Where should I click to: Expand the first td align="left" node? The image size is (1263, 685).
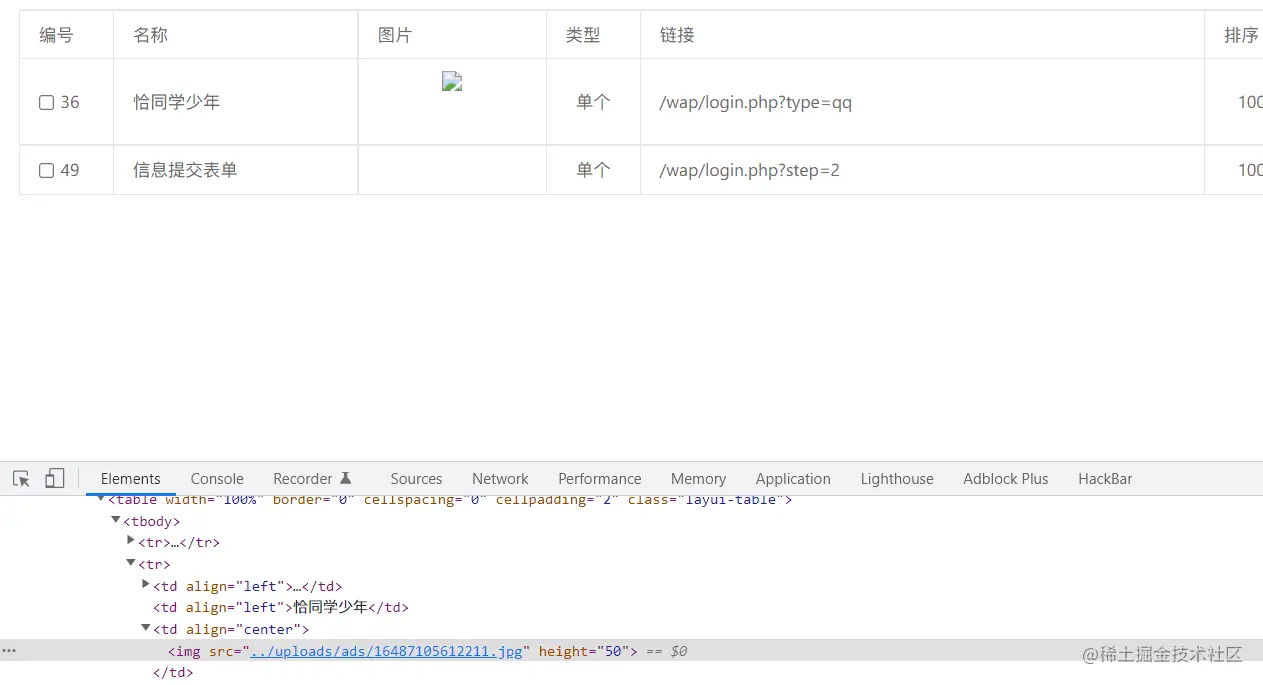(x=146, y=585)
